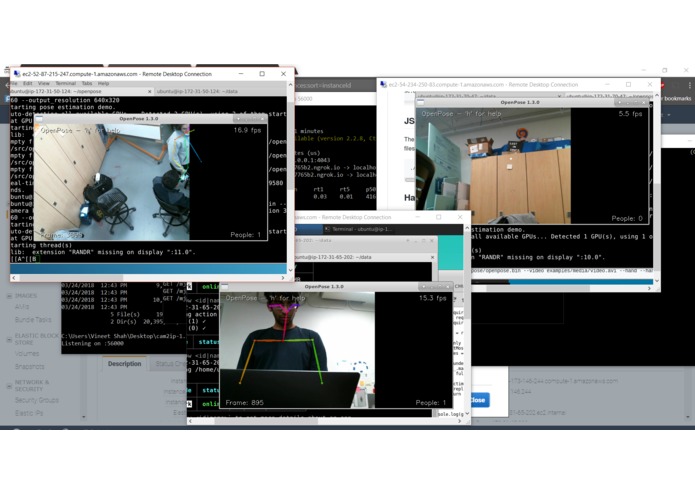695x494 pixels.
Task: Select the Description tab in AWS console
Action: [124, 364]
